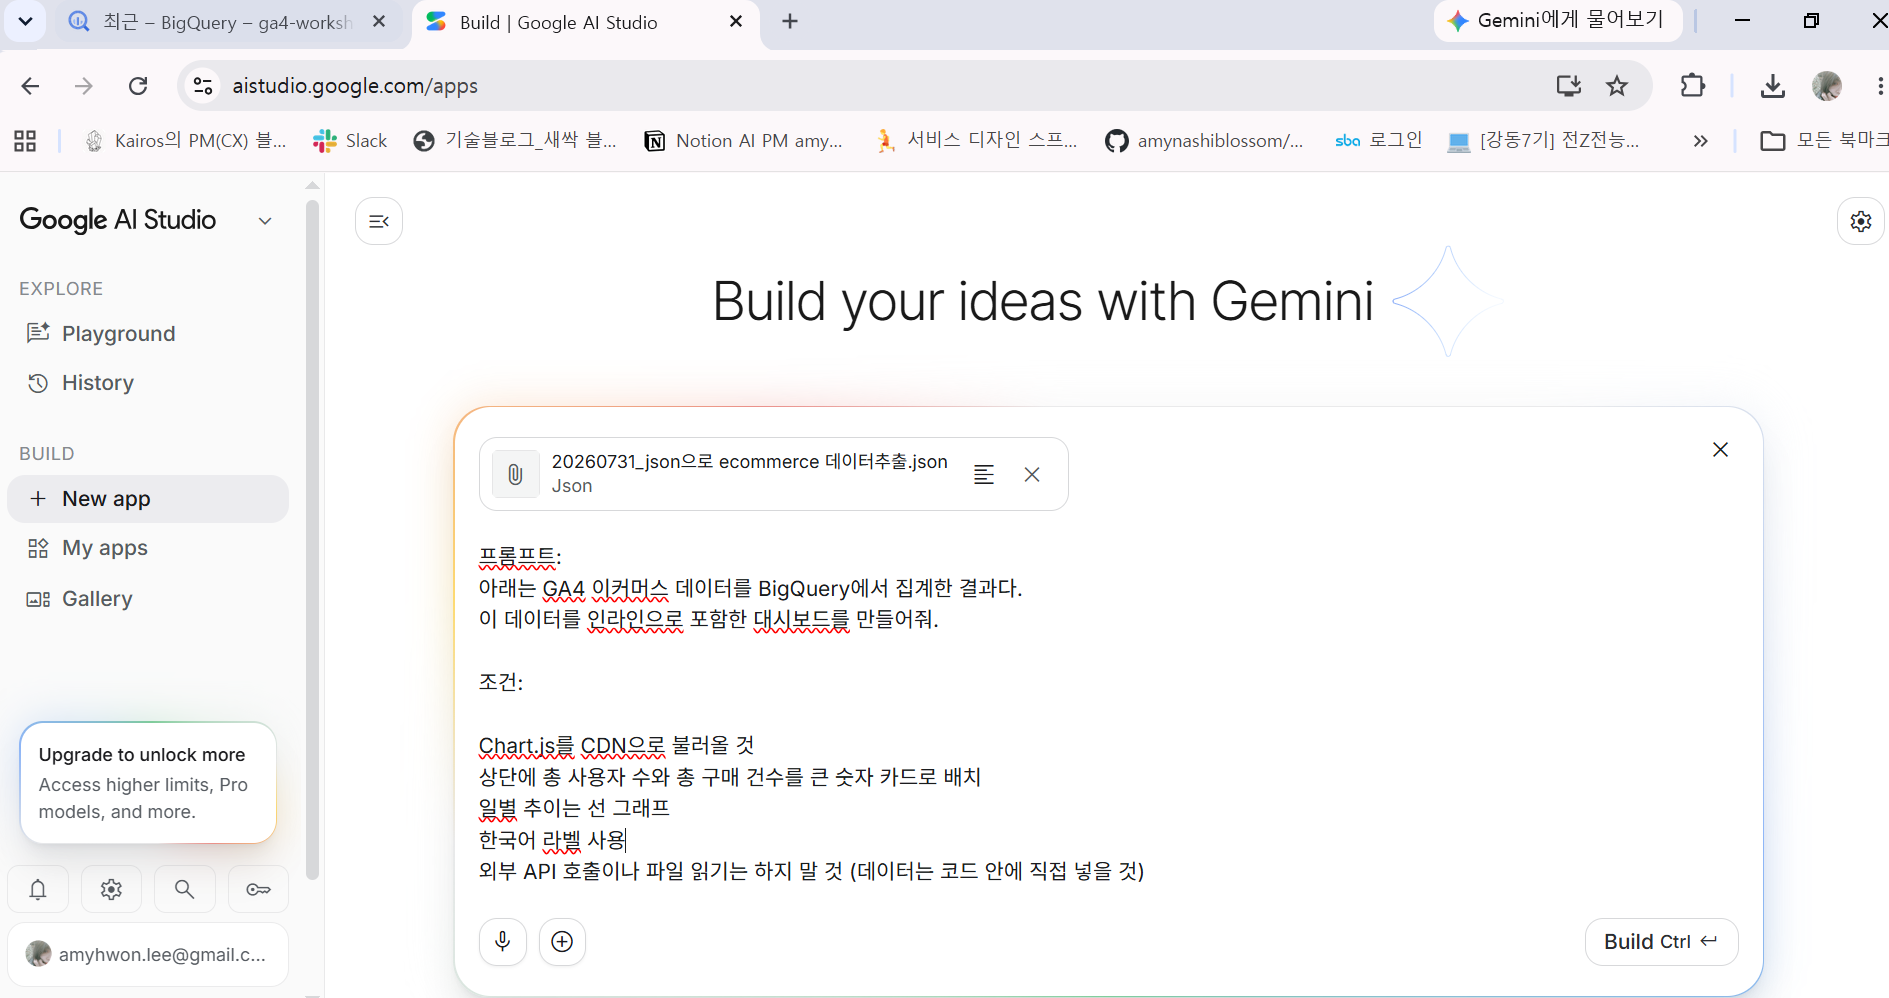Open the Chrome profile avatar

point(1827,86)
